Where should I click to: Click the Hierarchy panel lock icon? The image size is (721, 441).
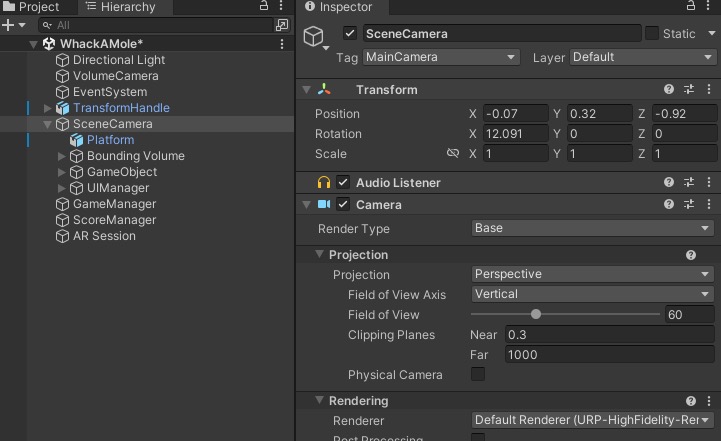click(x=264, y=6)
